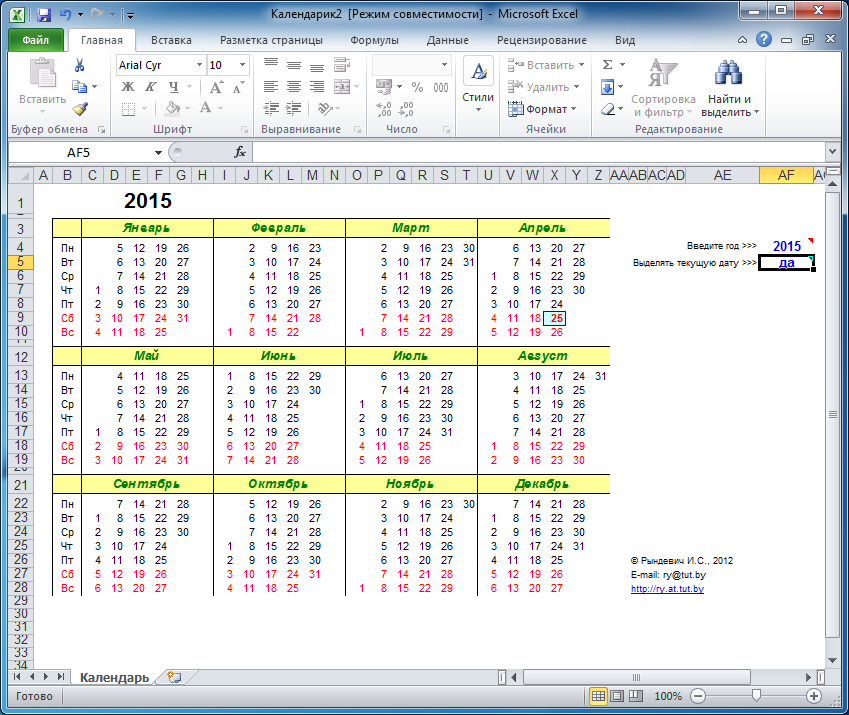Click the Fill color bucket icon
Viewport: 849px width, 715px height.
pos(173,108)
